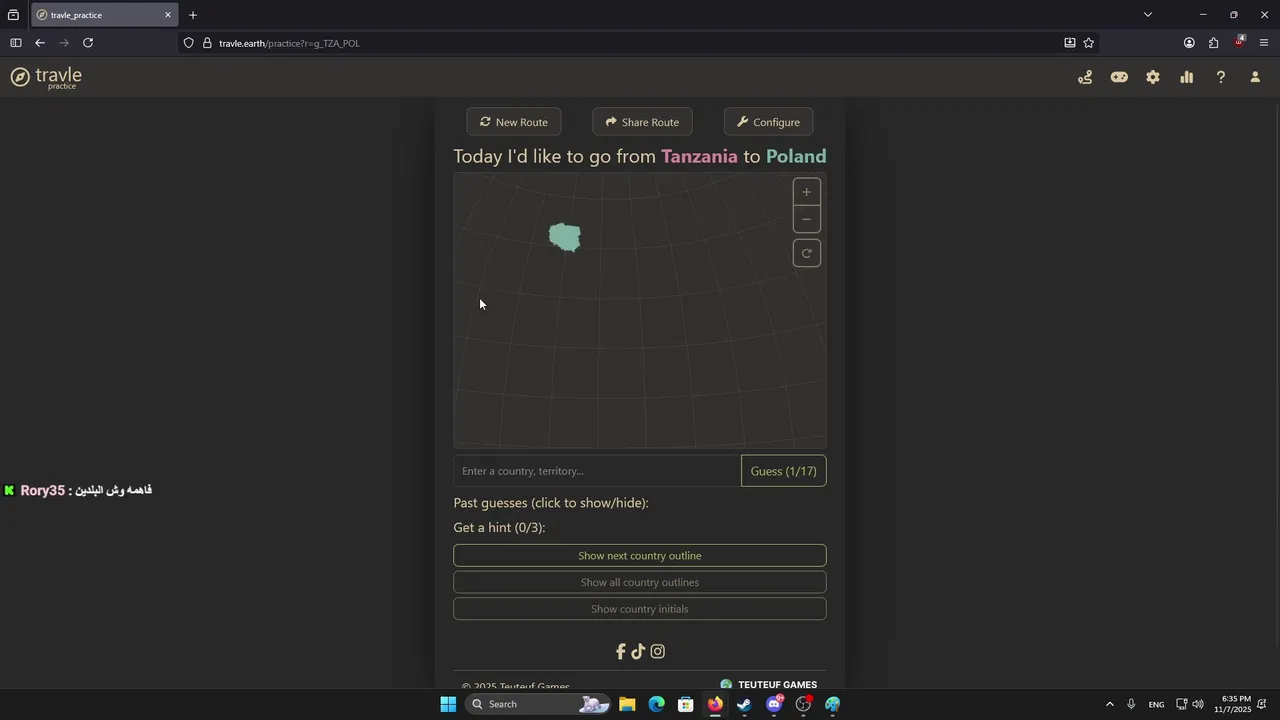Open travle settings gear icon
The image size is (1280, 720).
tap(1153, 77)
